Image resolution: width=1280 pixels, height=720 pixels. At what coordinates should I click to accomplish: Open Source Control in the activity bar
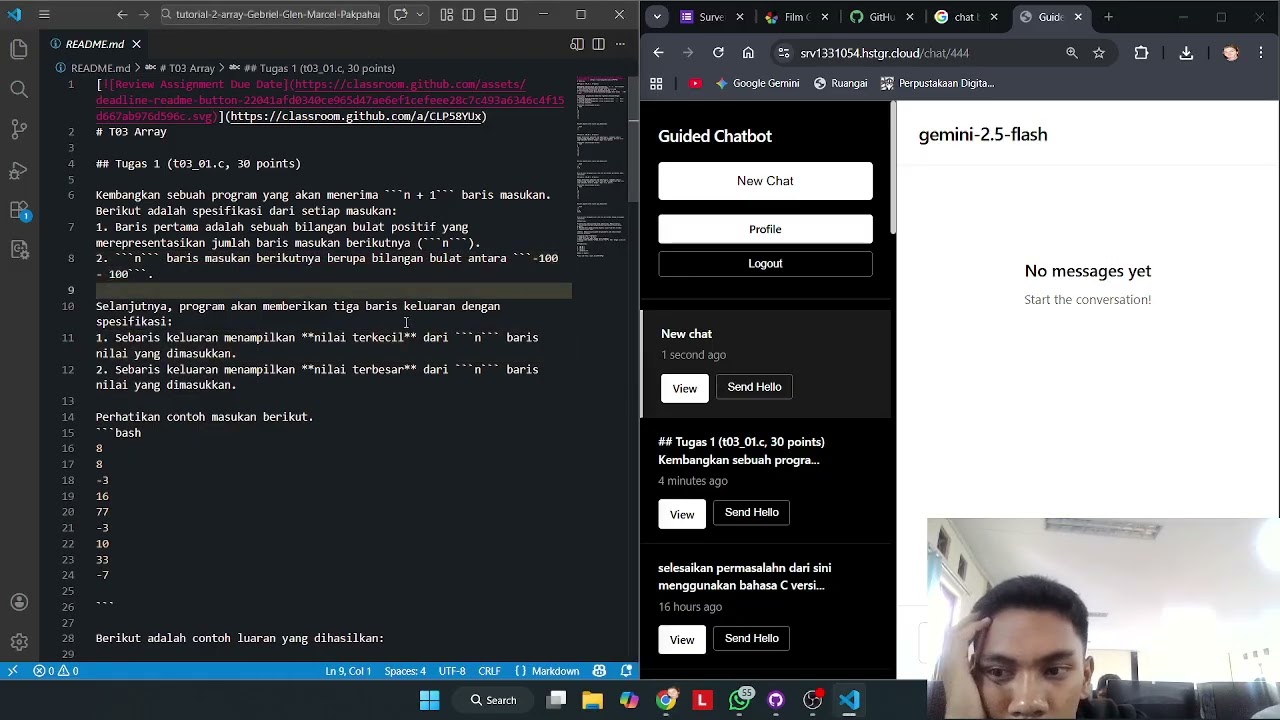[18, 130]
